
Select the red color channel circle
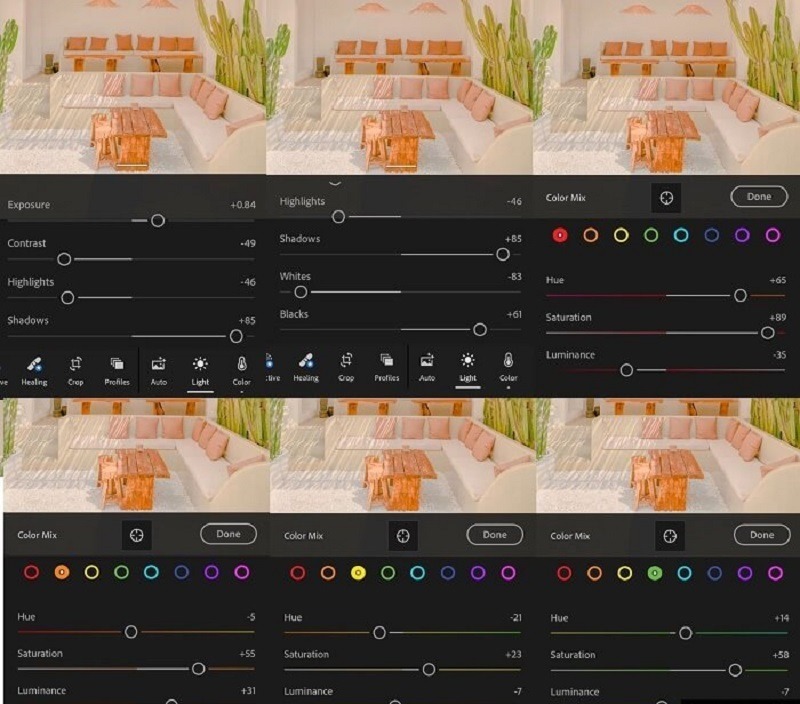coord(558,236)
